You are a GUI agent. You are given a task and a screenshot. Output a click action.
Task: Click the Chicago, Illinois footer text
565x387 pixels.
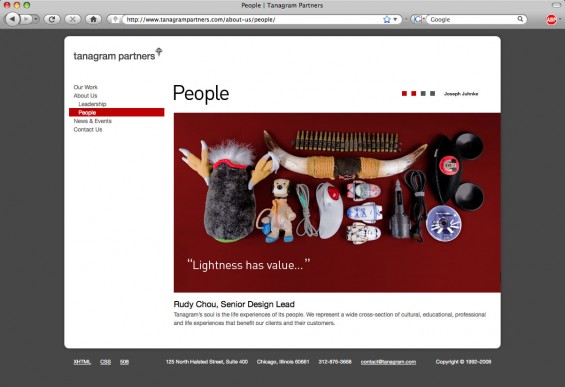click(283, 362)
